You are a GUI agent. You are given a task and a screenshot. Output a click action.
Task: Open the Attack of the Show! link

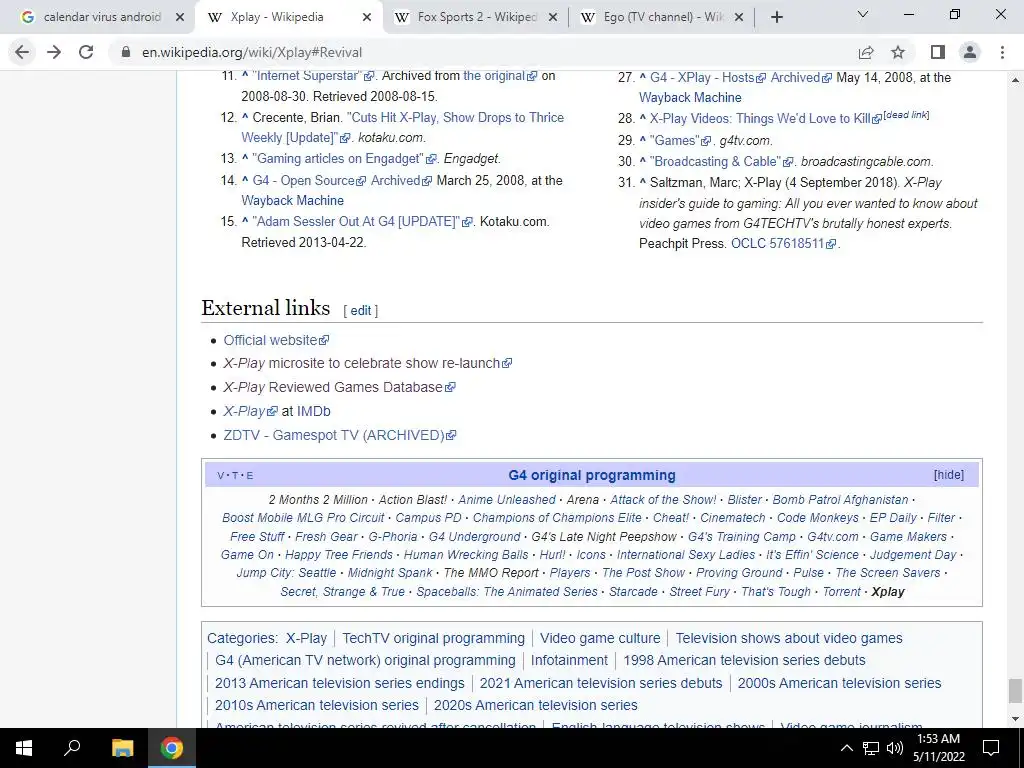point(663,500)
